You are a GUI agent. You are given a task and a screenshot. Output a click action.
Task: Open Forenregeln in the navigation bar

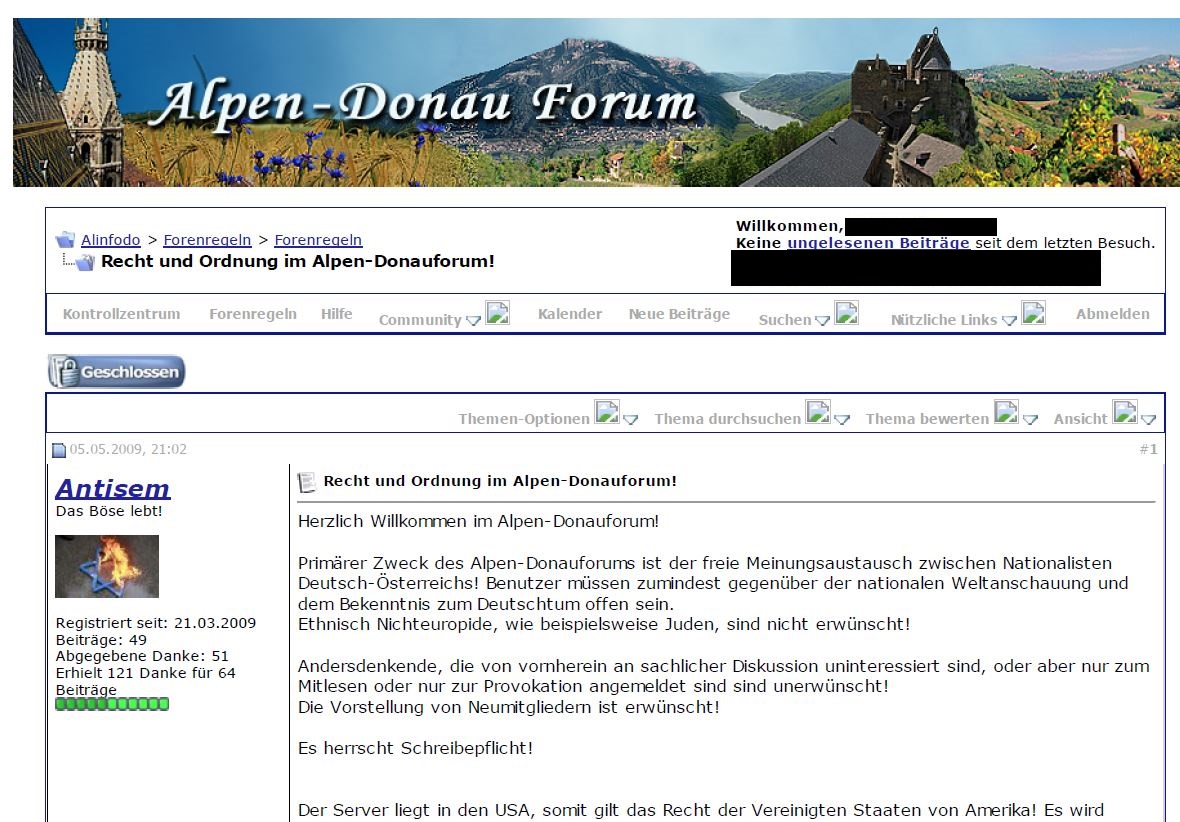click(x=253, y=314)
